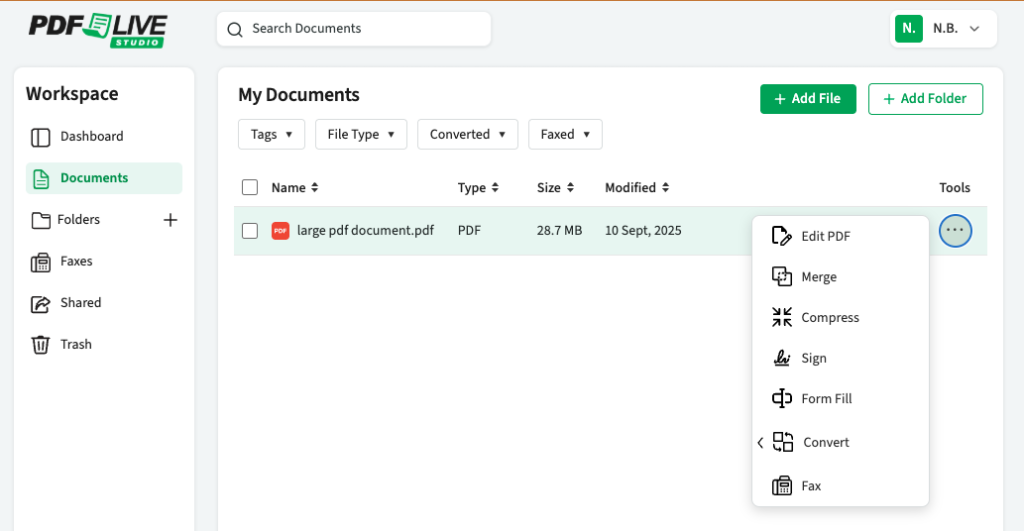Click the Fax machine icon in tools menu
Screen dimensions: 1024x531
pyautogui.click(x=782, y=486)
